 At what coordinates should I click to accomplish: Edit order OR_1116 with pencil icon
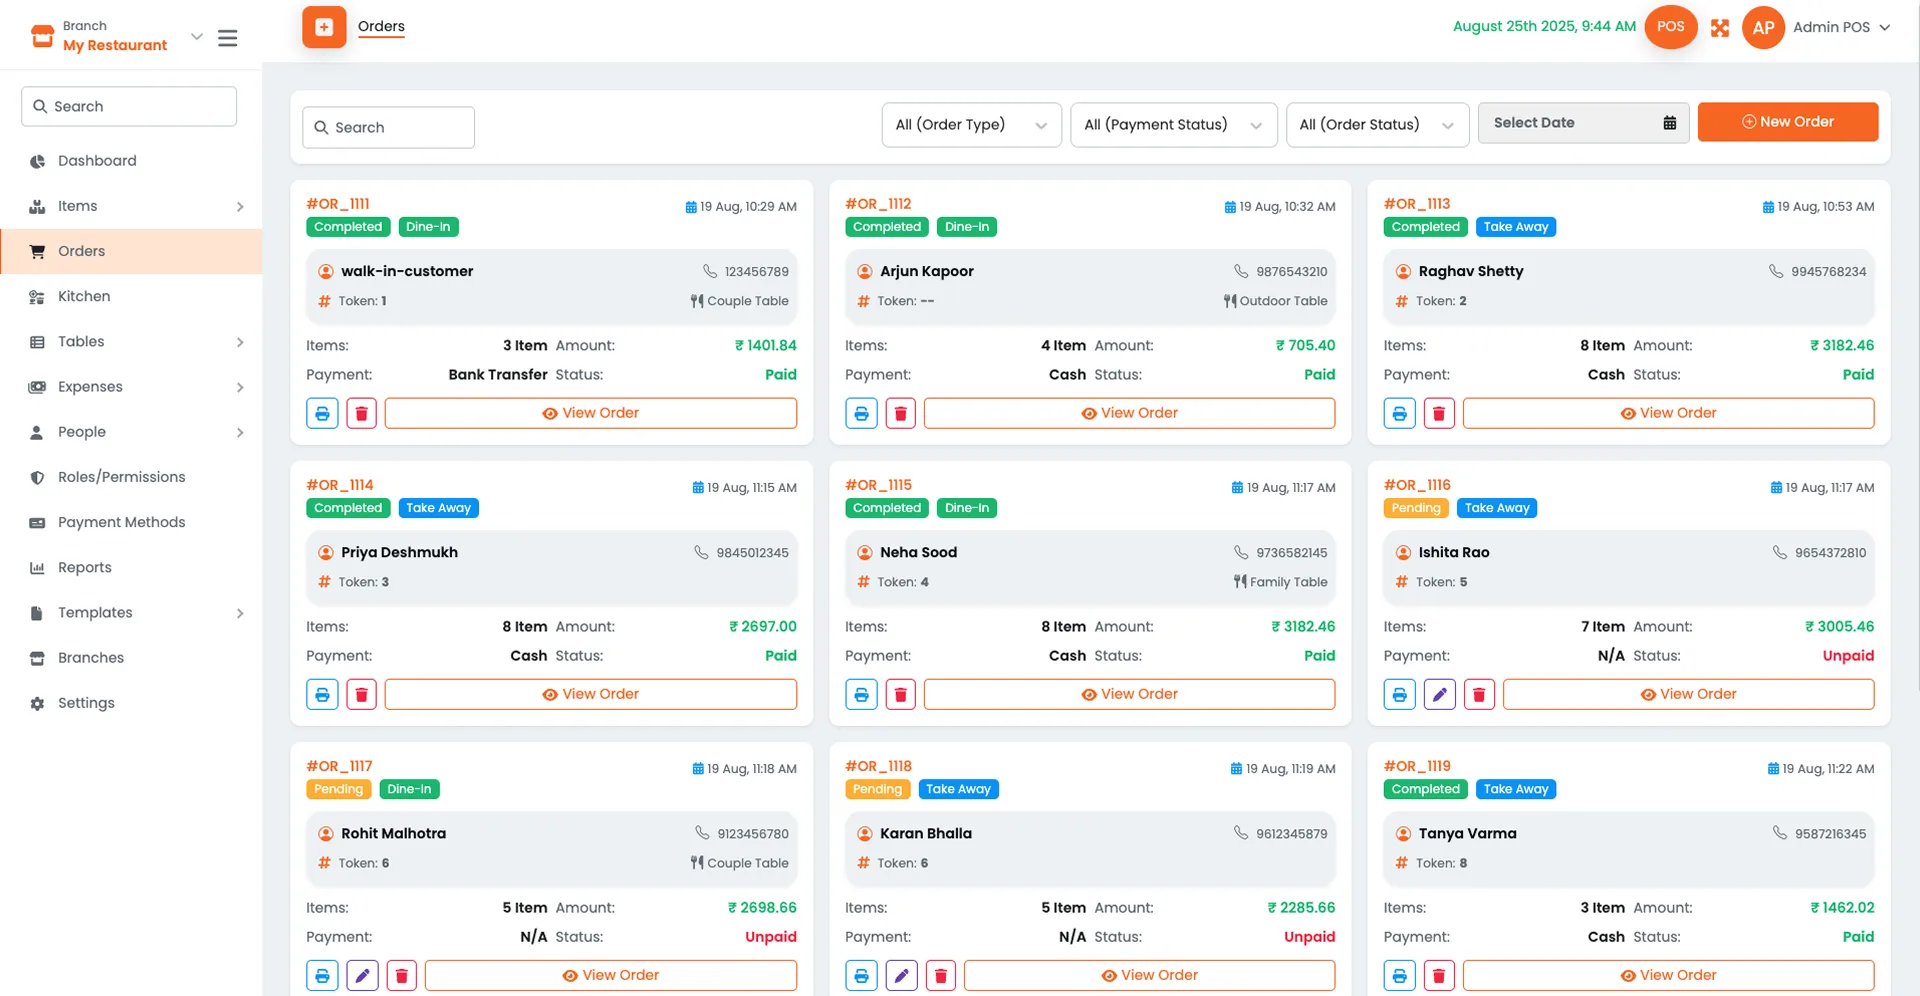point(1439,693)
